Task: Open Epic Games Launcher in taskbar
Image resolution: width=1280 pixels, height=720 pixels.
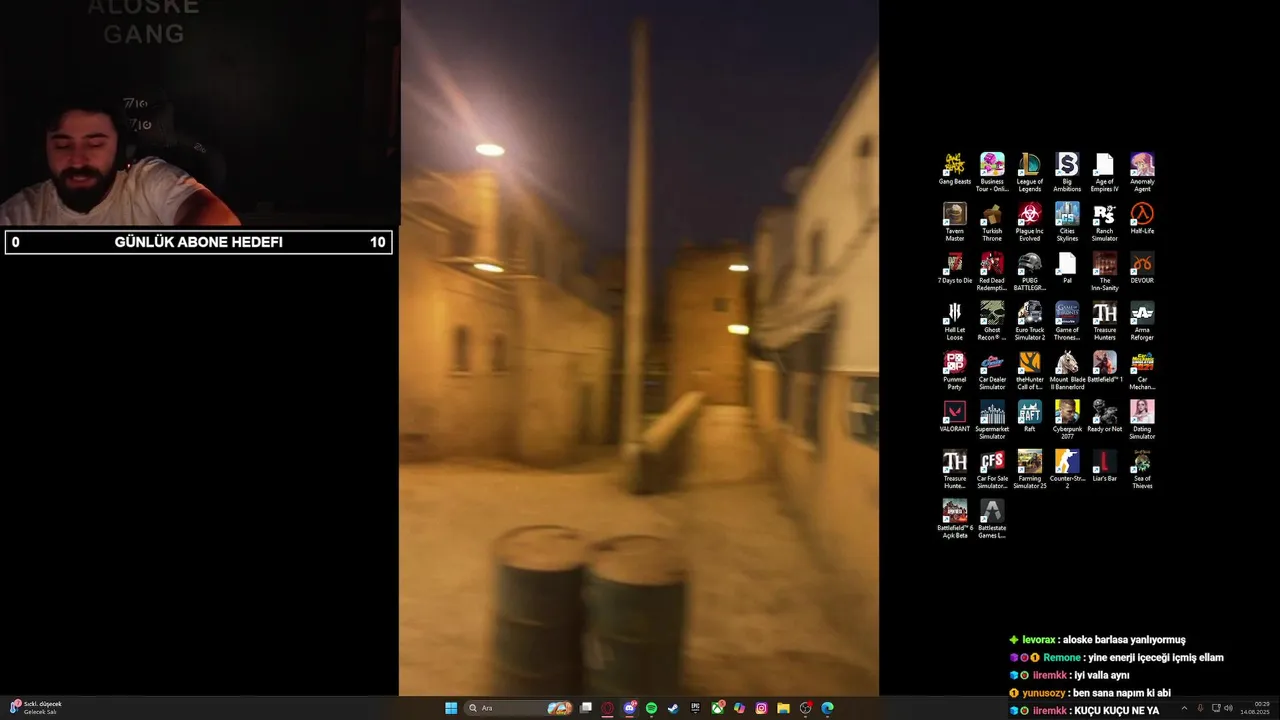Action: click(695, 708)
